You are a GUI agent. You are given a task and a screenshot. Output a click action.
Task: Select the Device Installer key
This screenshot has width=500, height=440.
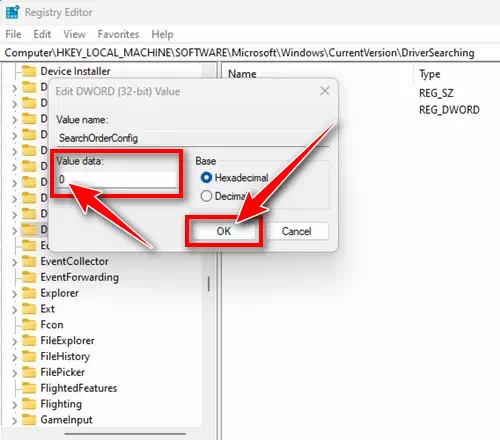(75, 71)
